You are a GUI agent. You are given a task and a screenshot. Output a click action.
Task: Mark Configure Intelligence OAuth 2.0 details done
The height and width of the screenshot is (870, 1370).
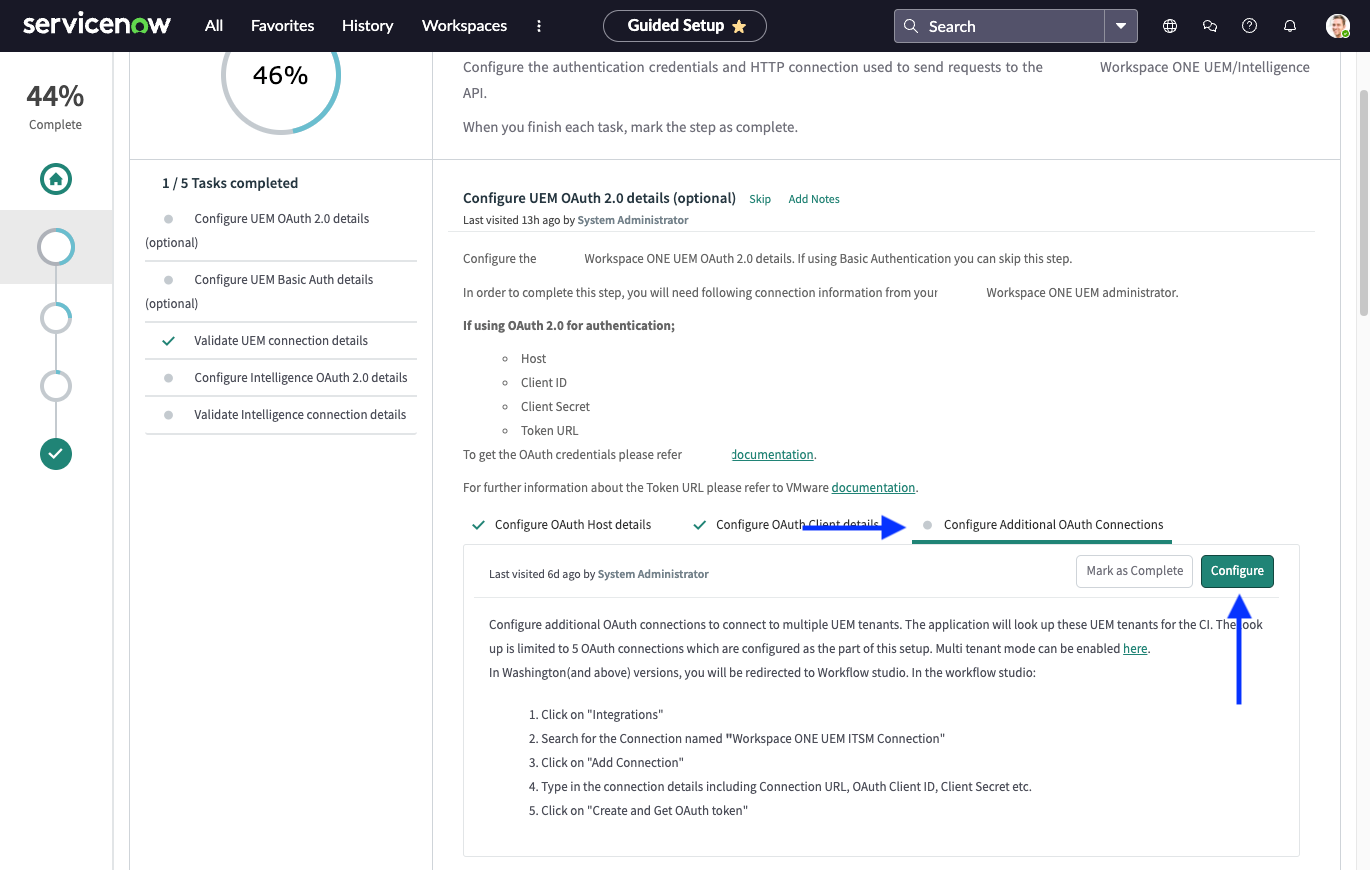170,377
